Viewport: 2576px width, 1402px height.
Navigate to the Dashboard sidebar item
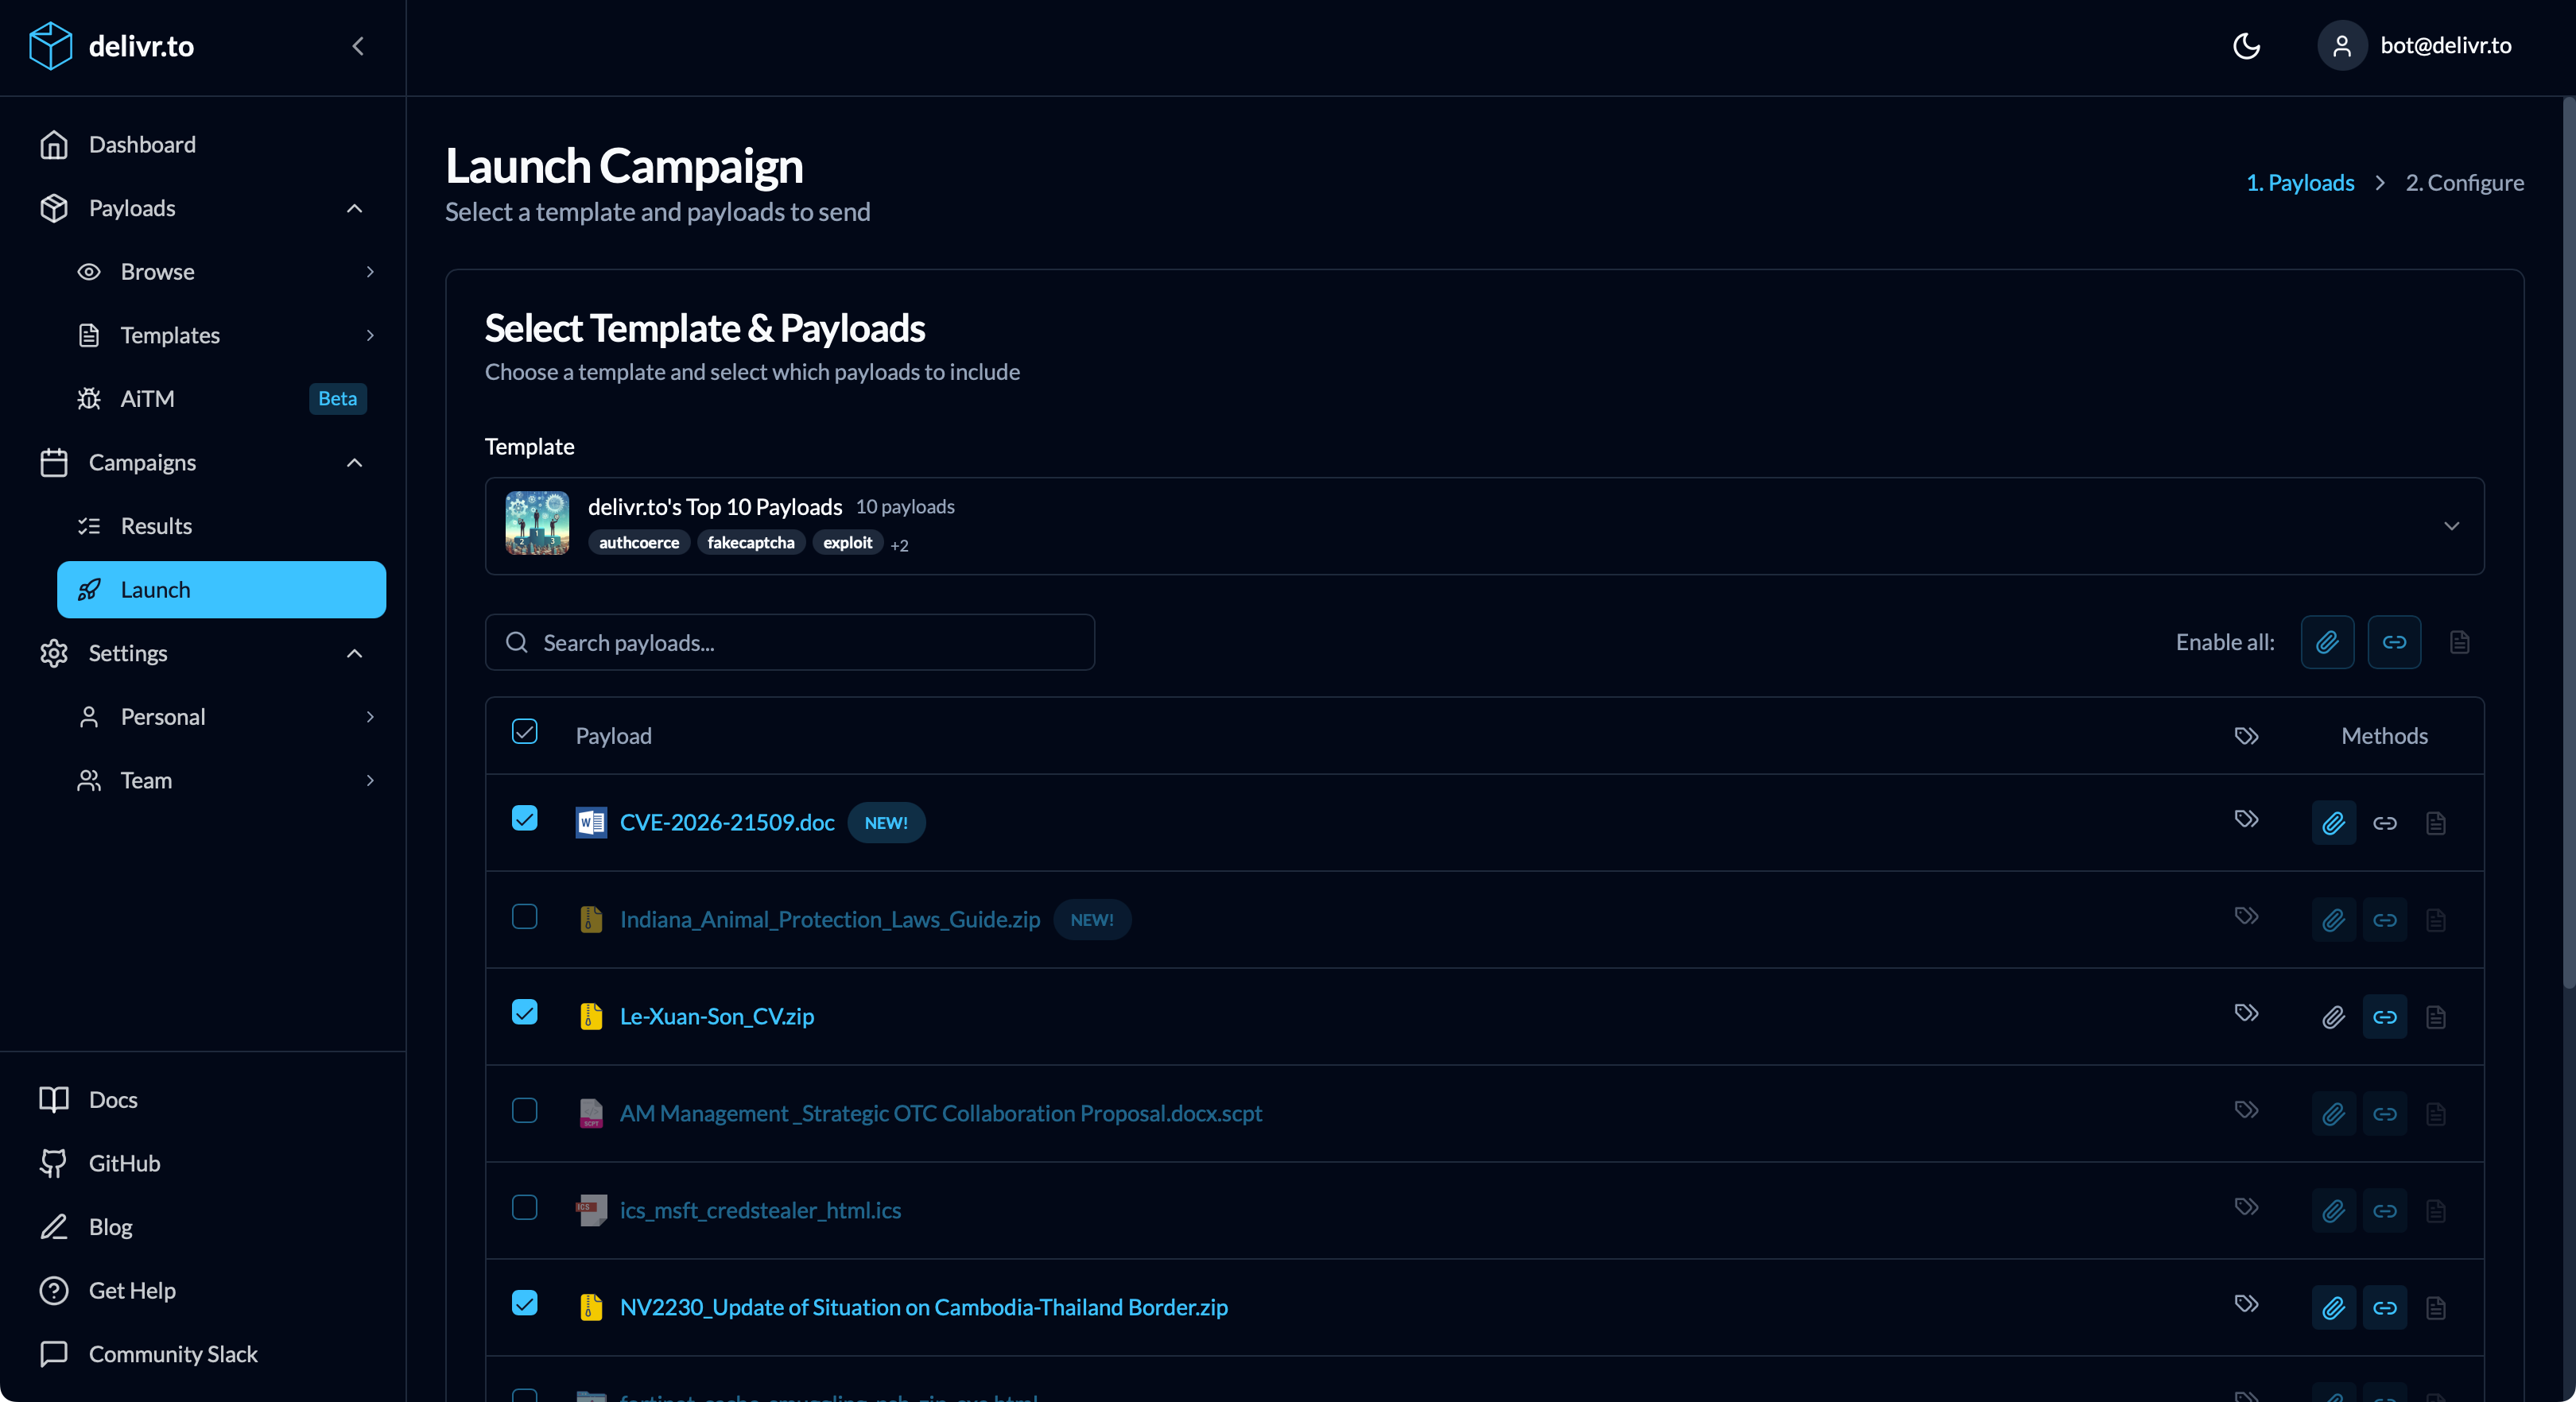(143, 144)
